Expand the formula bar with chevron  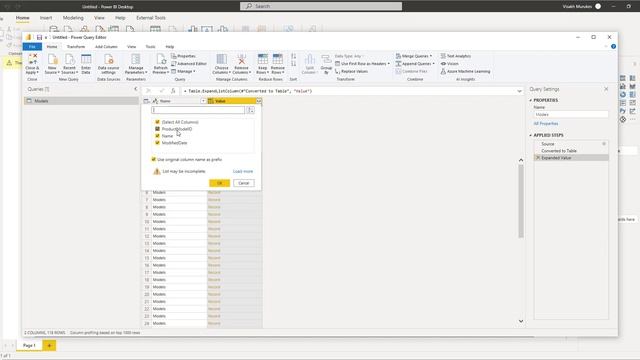click(519, 91)
